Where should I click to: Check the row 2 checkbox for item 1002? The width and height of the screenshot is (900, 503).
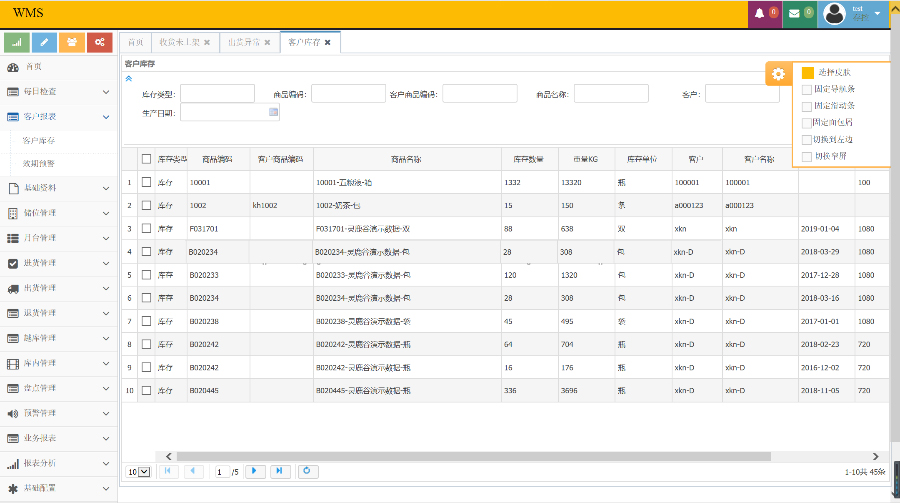coord(146,205)
